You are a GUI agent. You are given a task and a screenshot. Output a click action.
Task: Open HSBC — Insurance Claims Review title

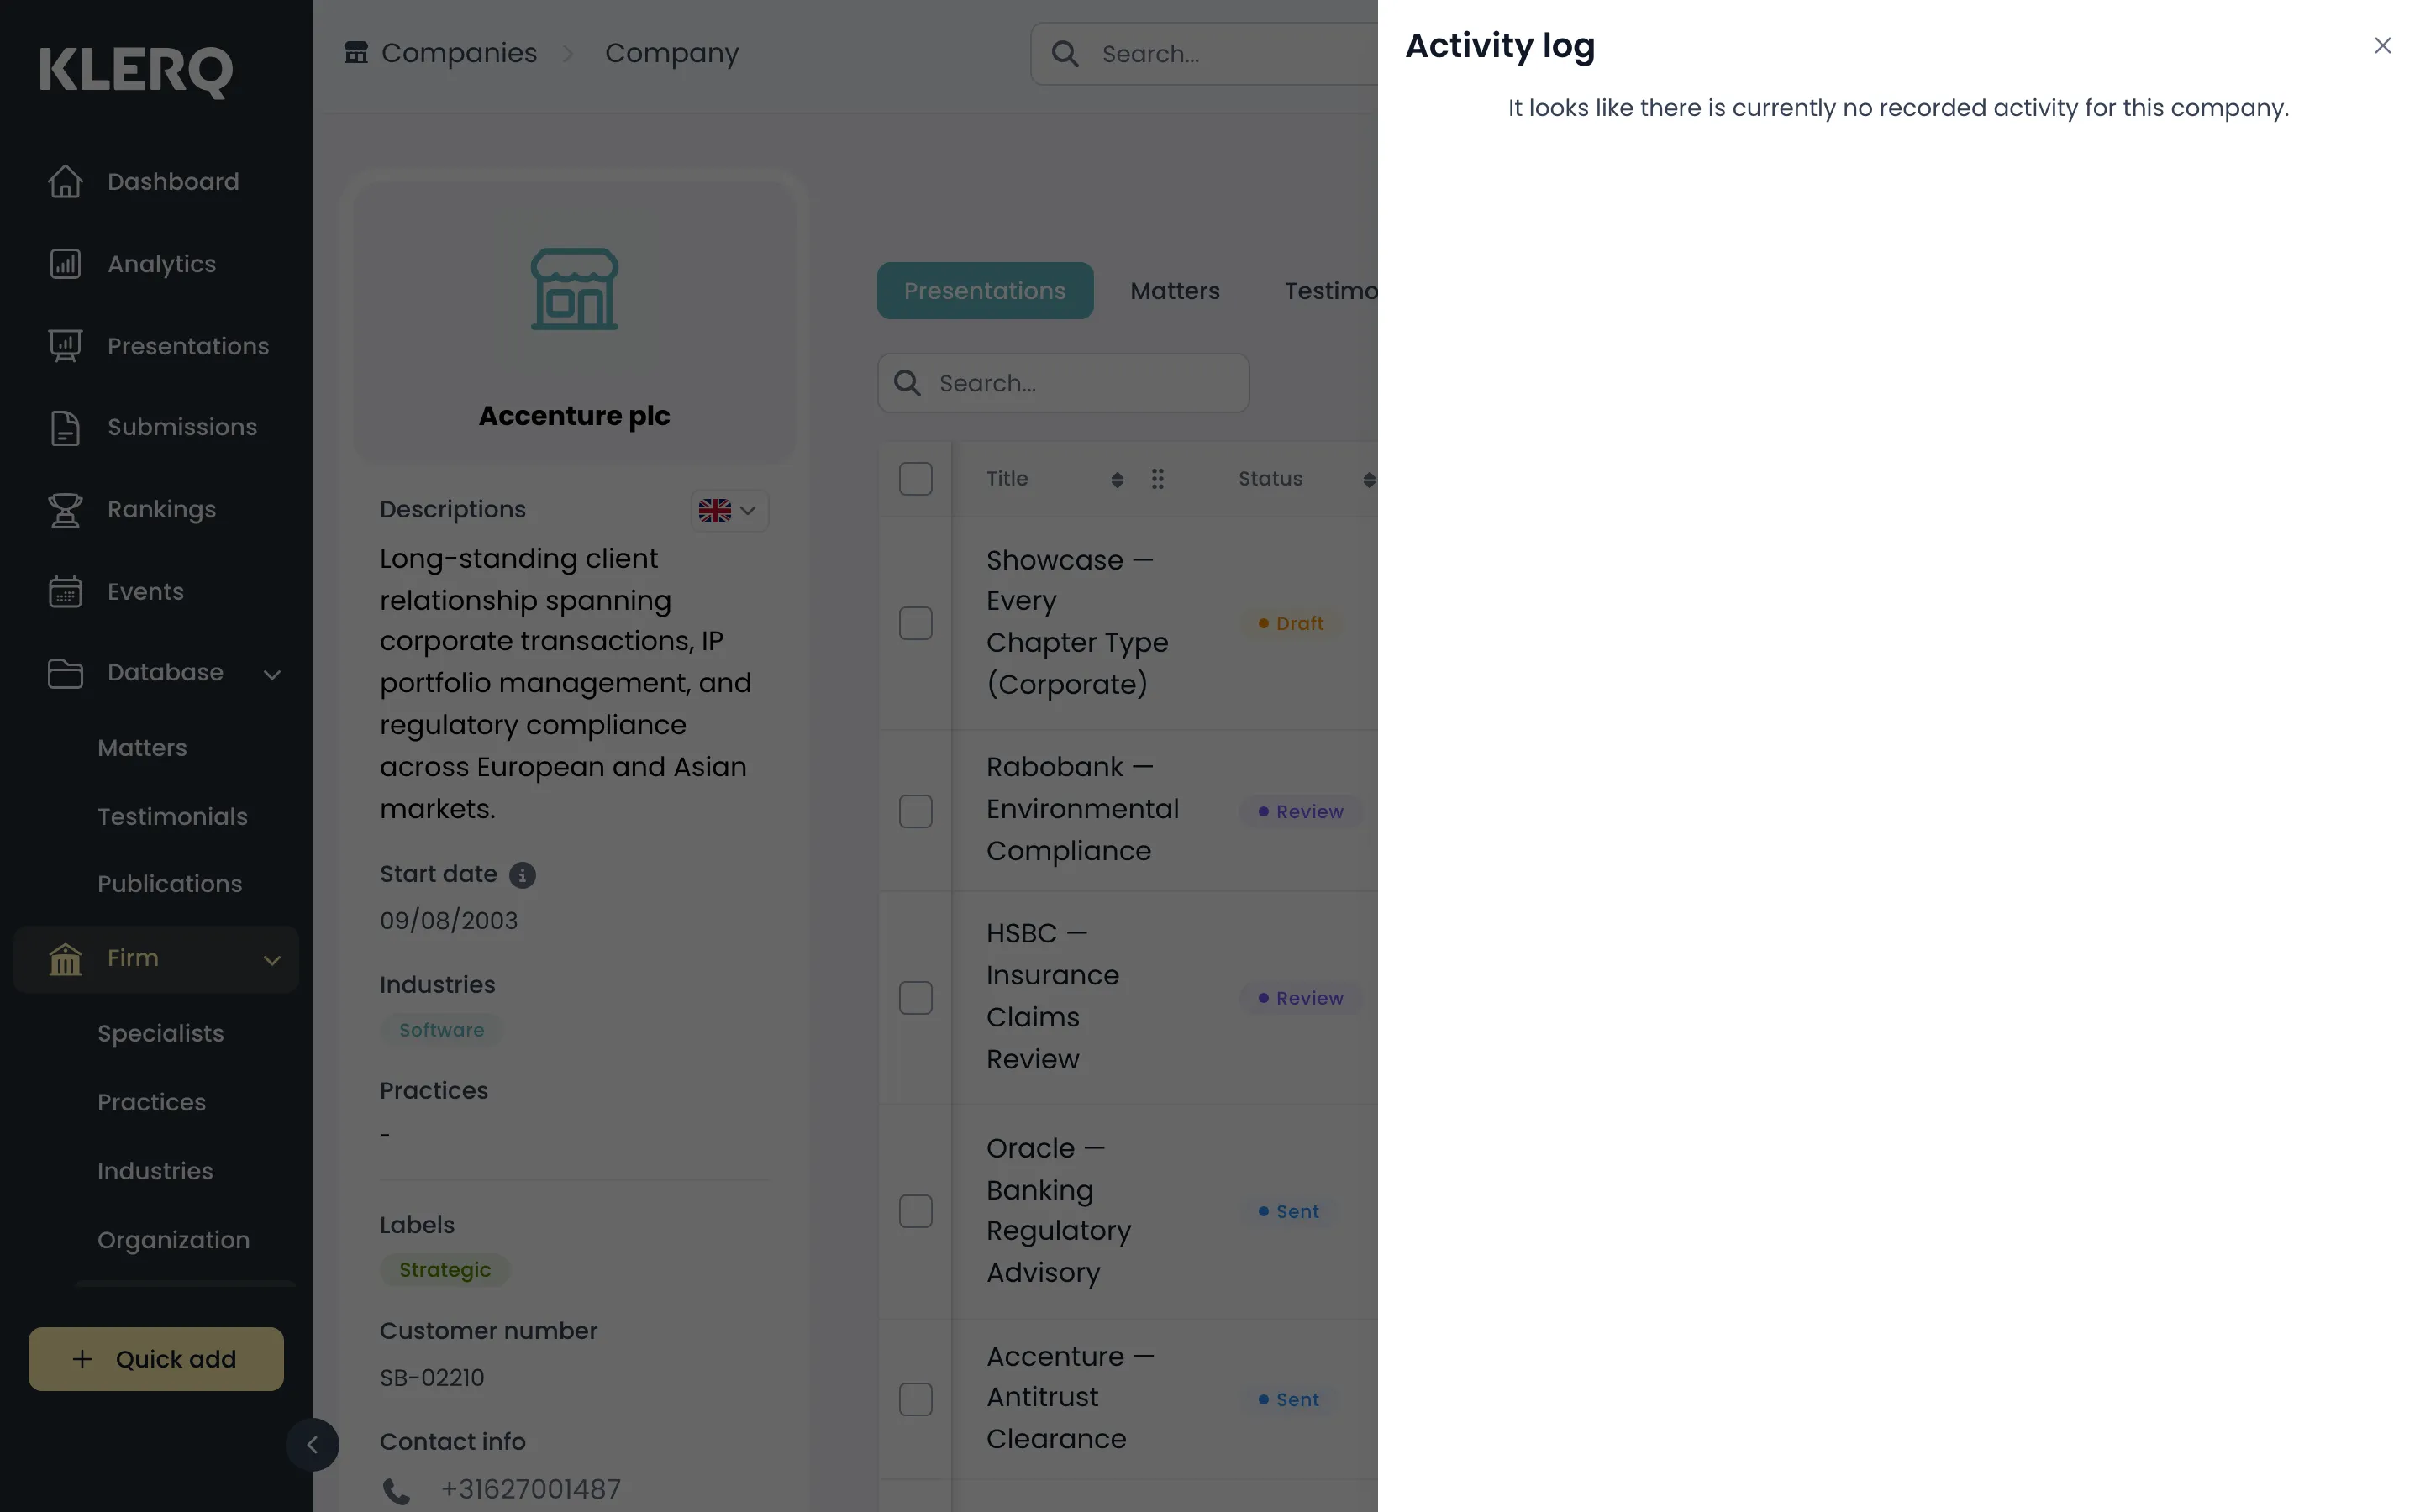[1052, 997]
